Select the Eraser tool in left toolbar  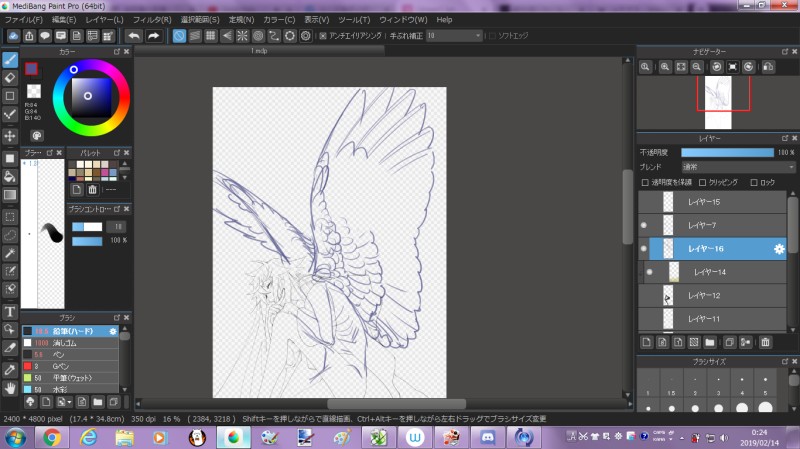coord(10,77)
